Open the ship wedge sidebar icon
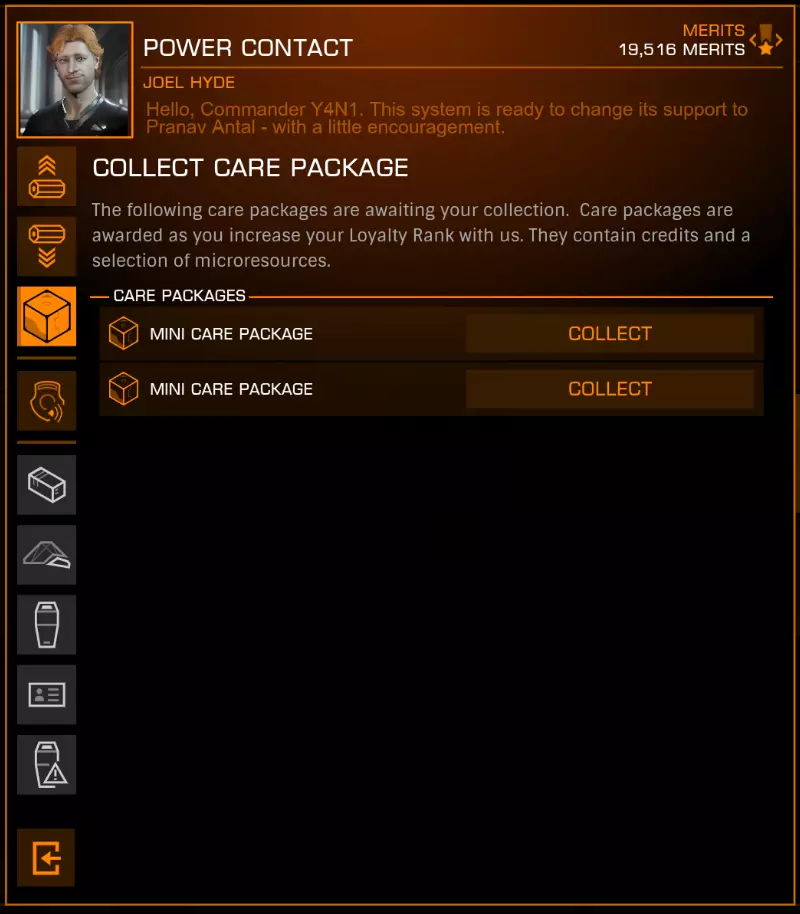 click(47, 555)
